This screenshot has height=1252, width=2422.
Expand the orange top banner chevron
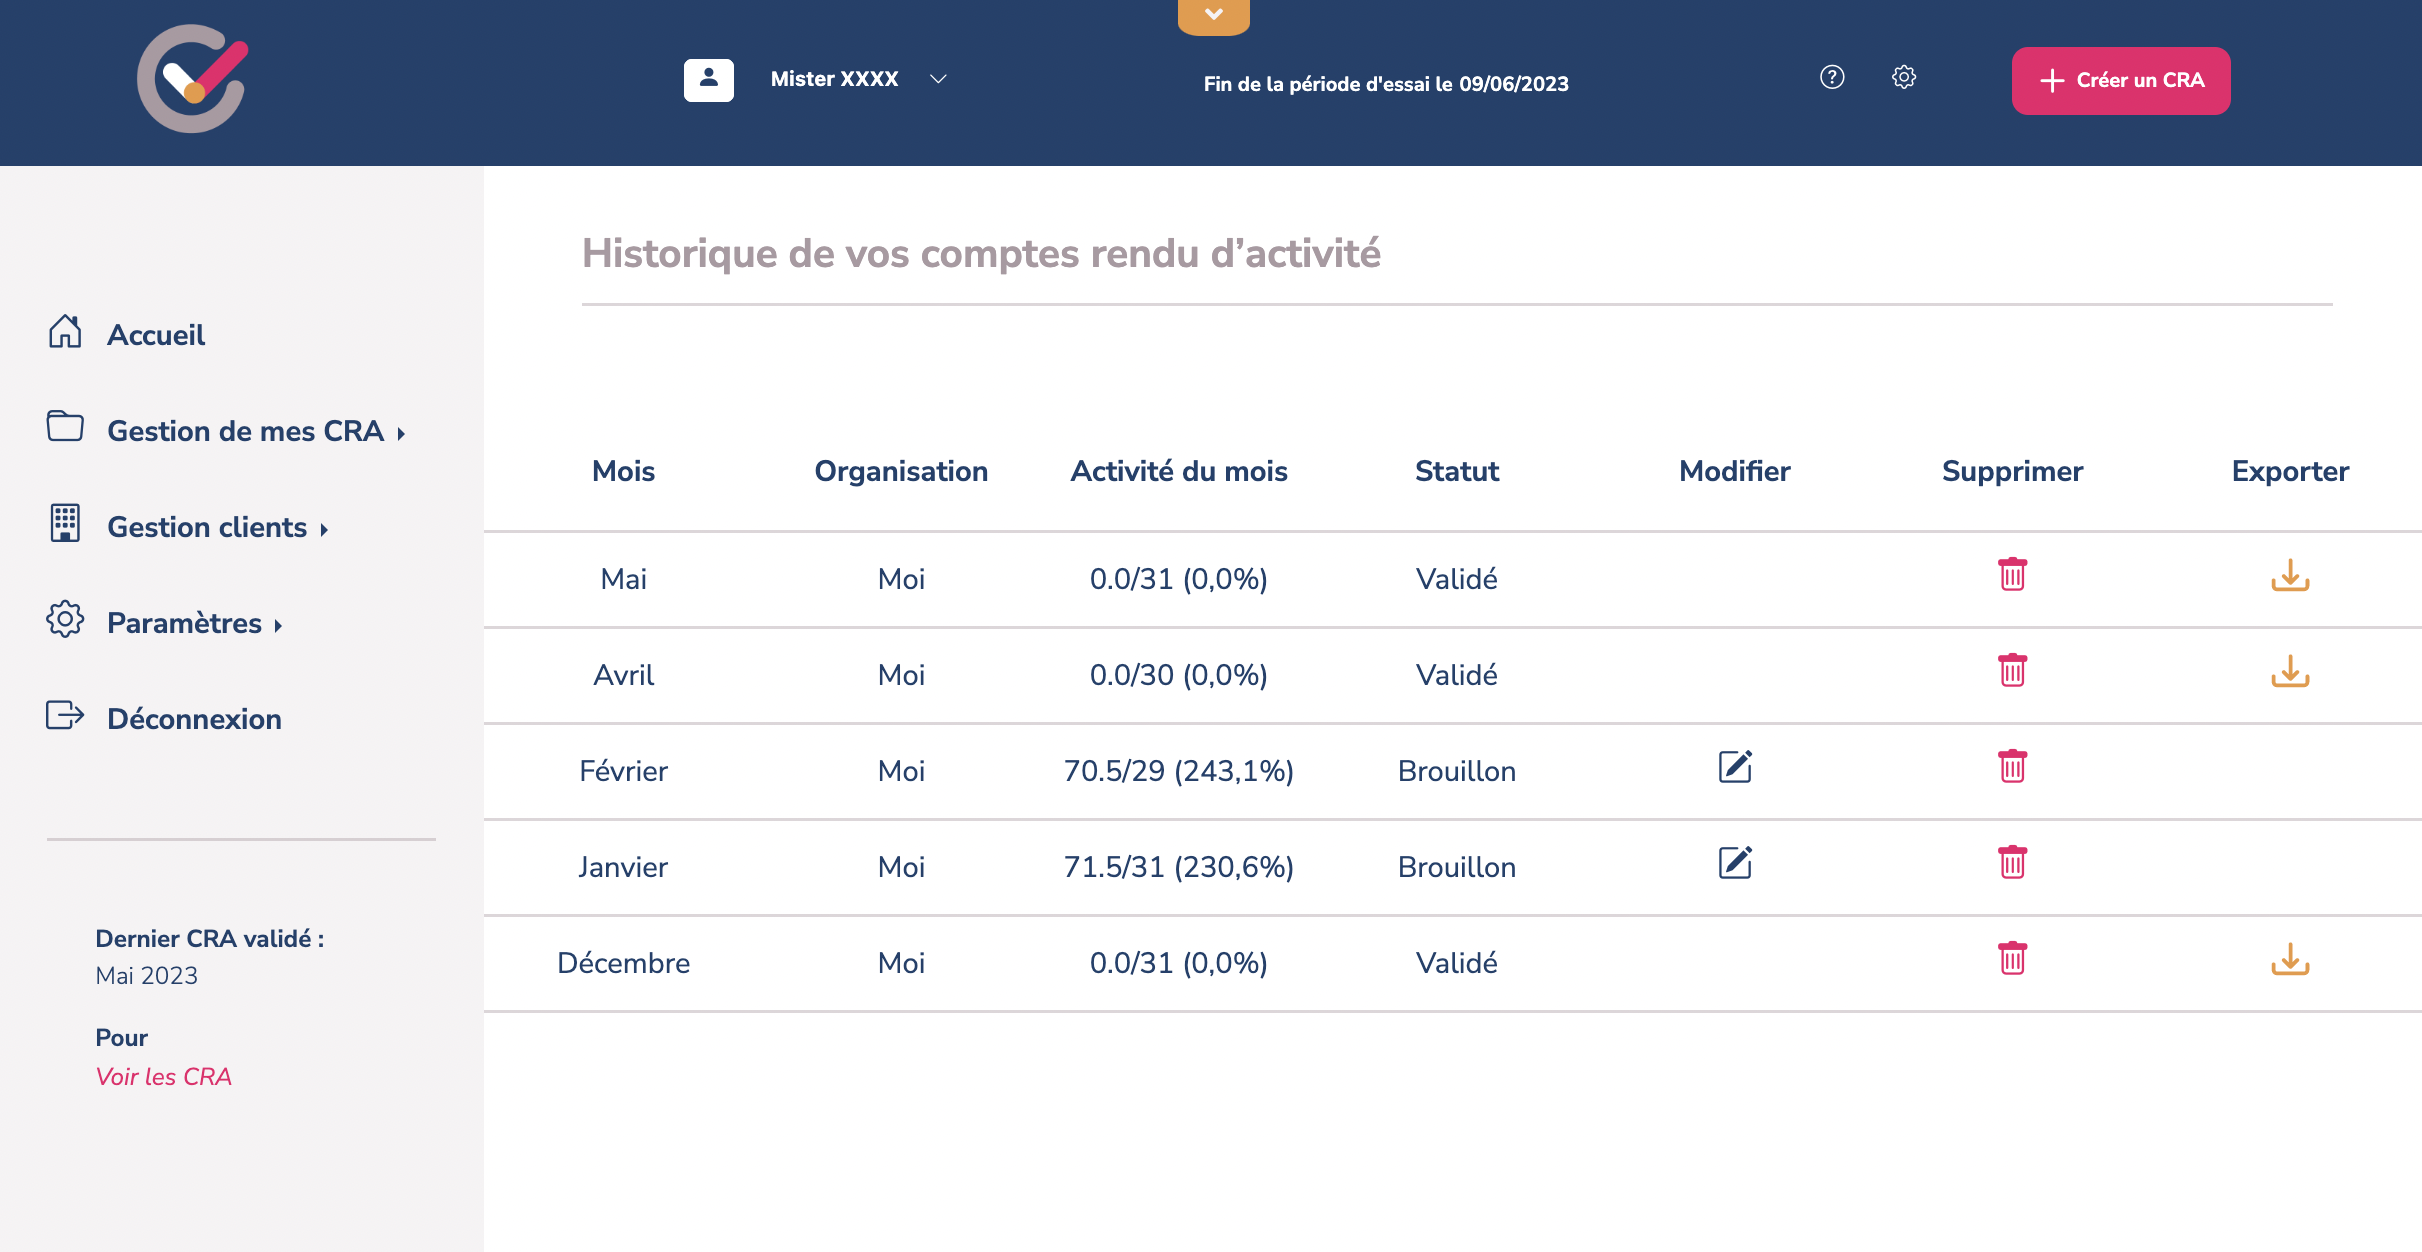click(1213, 15)
